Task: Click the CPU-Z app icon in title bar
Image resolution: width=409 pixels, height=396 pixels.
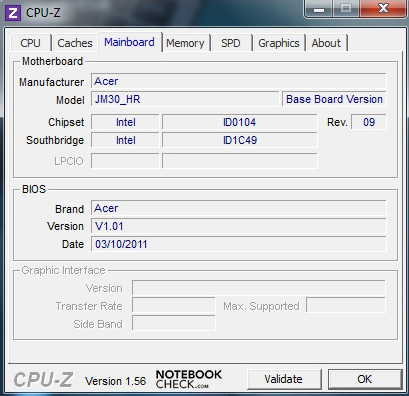Action: [13, 13]
